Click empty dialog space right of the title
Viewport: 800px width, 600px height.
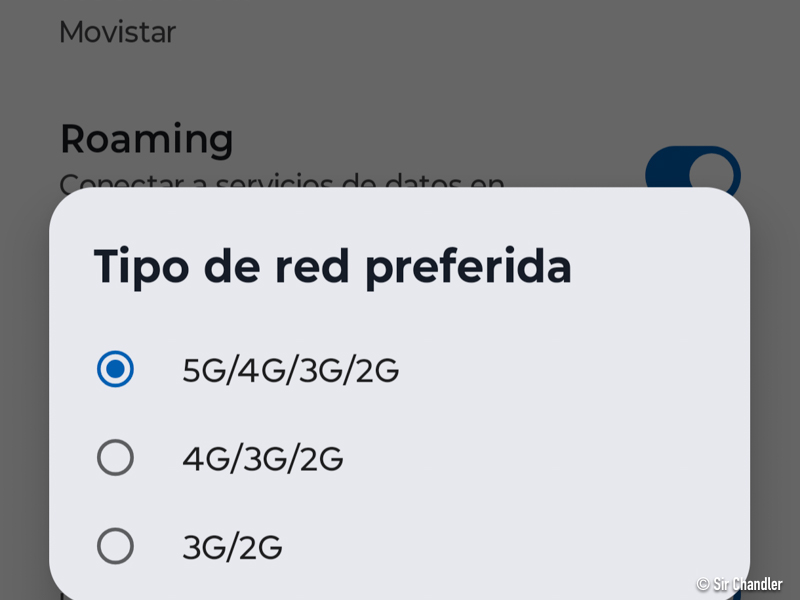[660, 267]
